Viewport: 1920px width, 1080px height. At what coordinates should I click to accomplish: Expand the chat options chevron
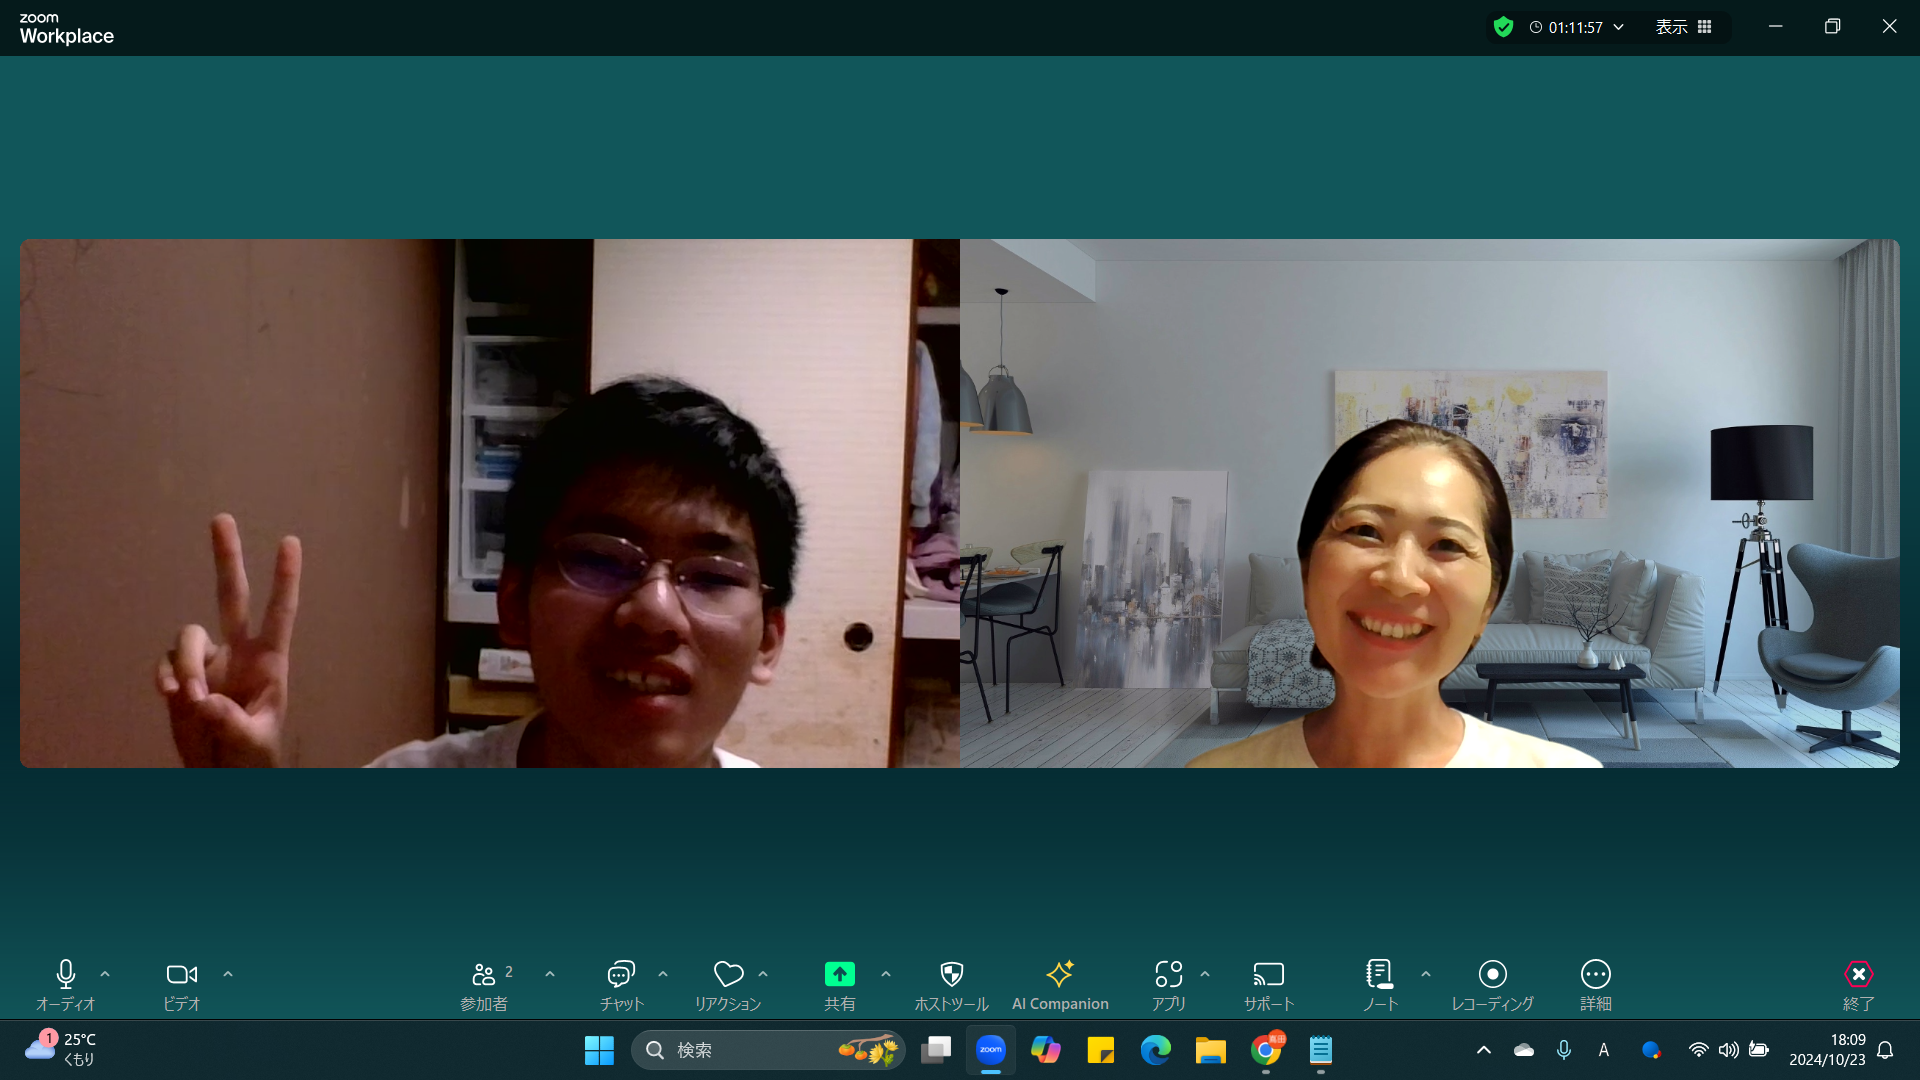[x=663, y=974]
